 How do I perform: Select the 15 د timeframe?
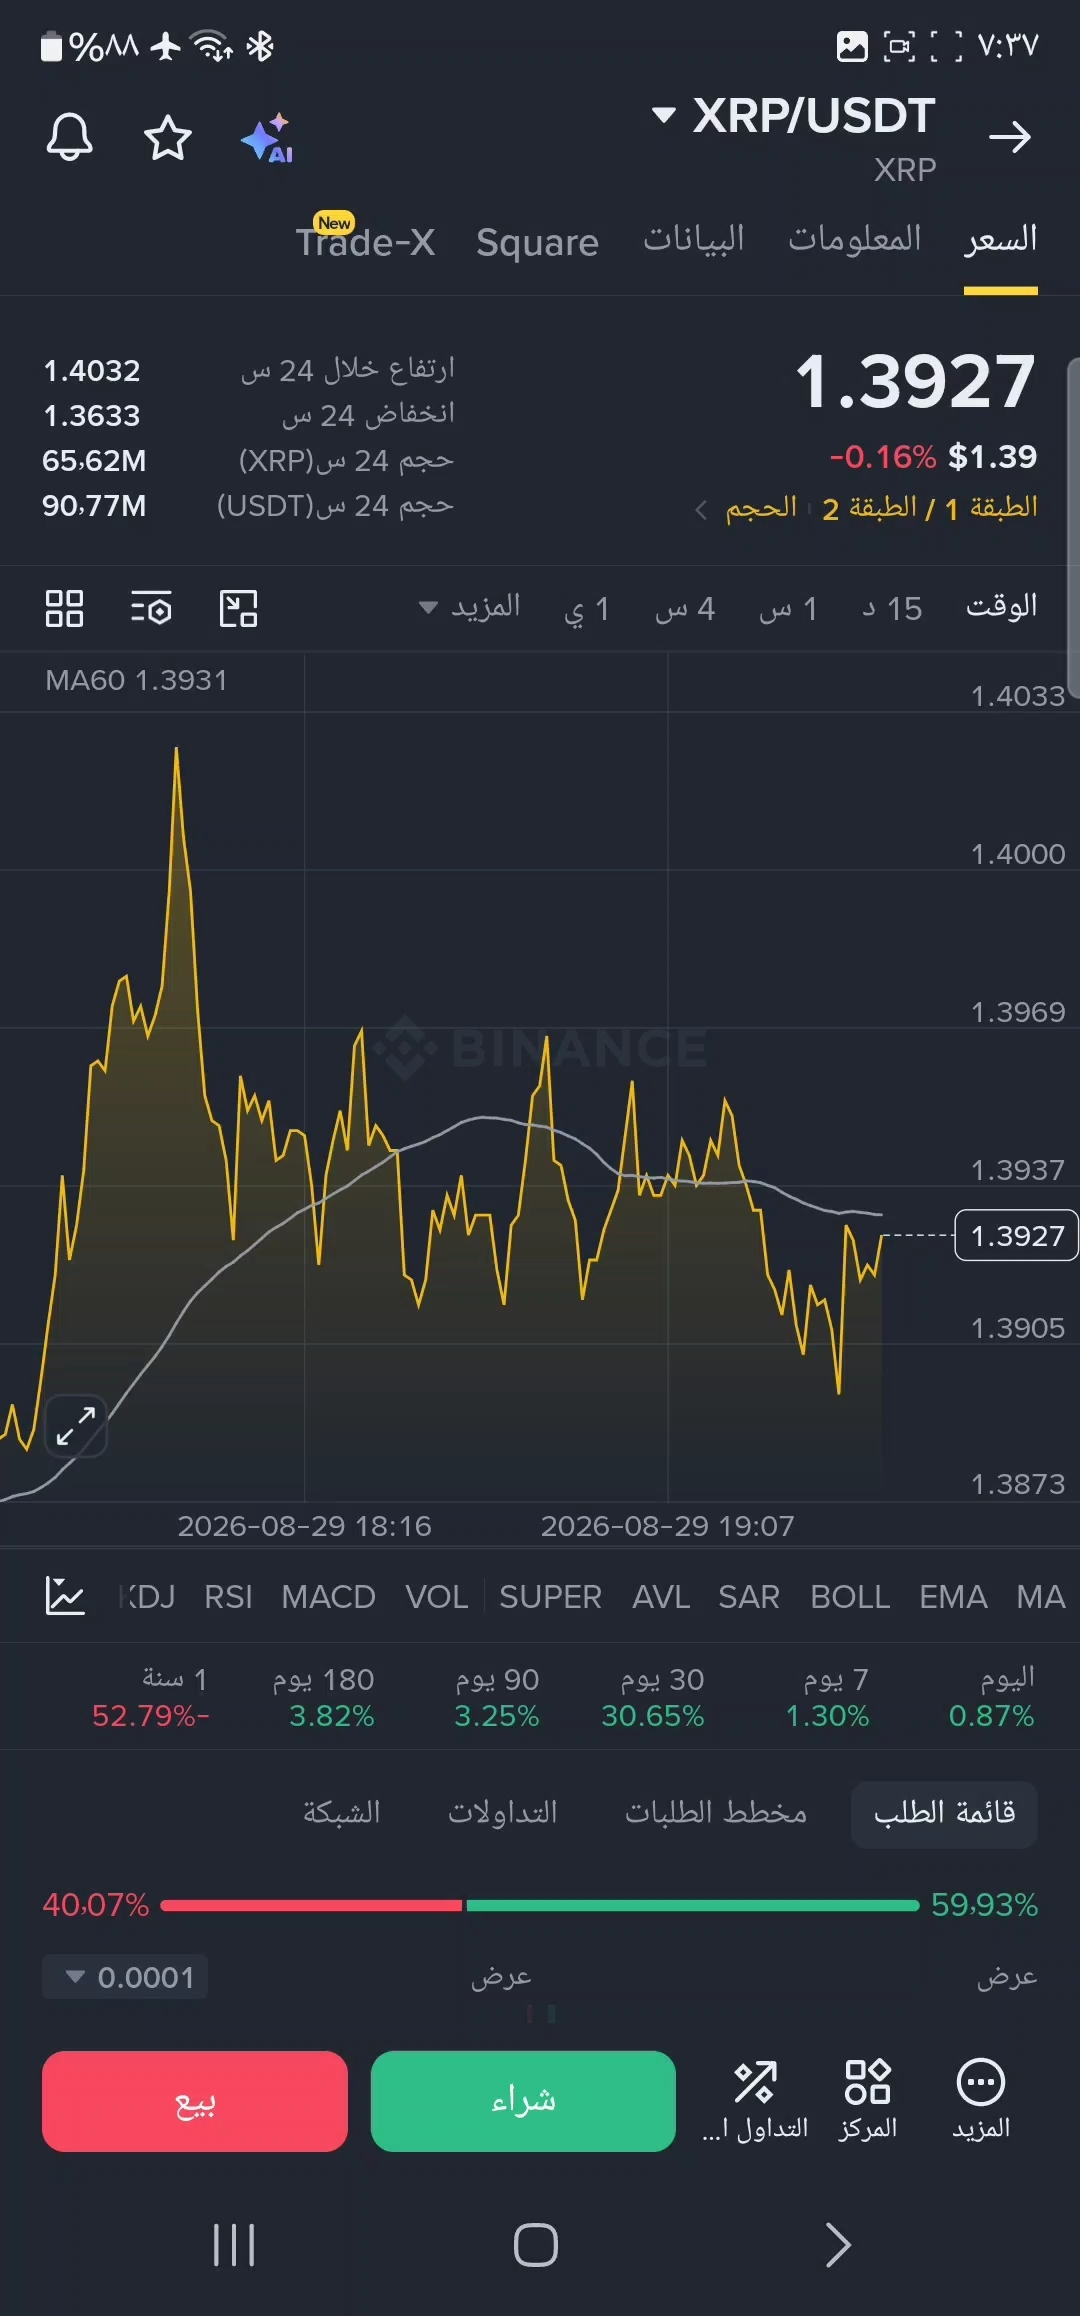click(x=893, y=608)
